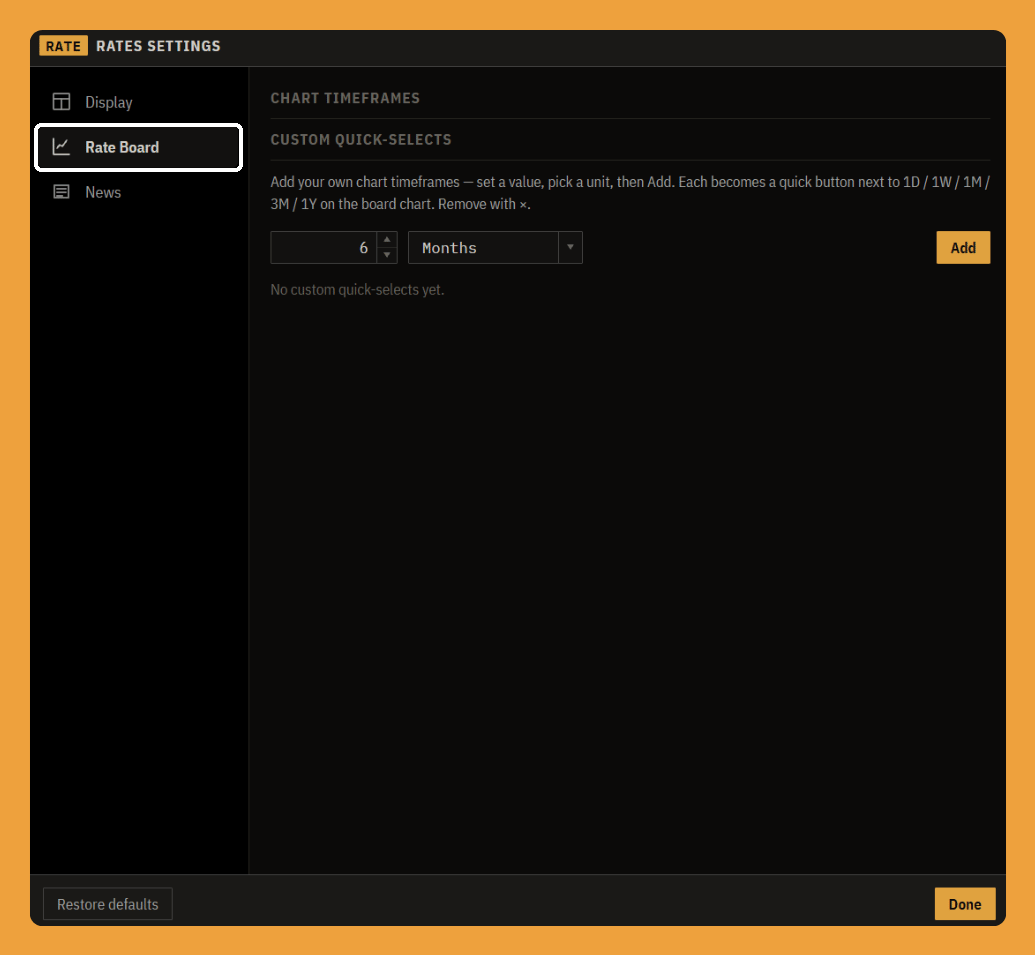Add the custom quick-select timeframe
Viewport: 1035px width, 955px height.
[963, 247]
